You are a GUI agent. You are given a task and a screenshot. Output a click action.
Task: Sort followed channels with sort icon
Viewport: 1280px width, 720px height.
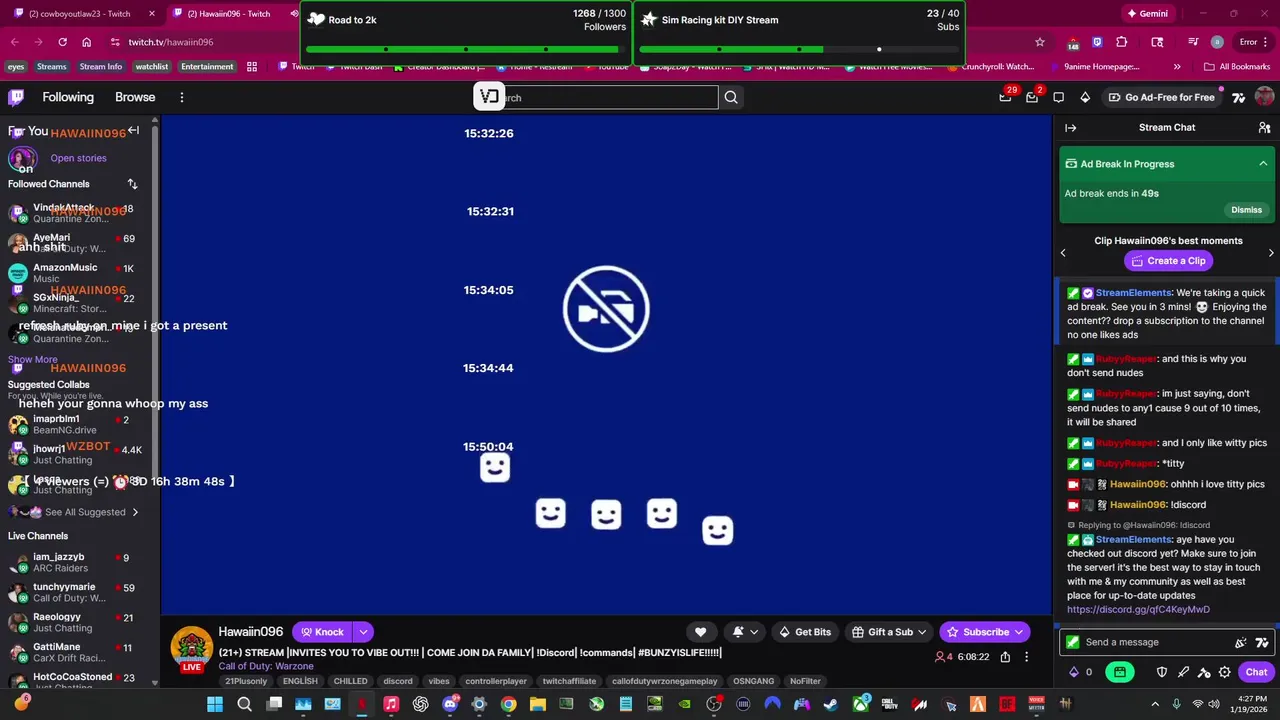[x=132, y=184]
